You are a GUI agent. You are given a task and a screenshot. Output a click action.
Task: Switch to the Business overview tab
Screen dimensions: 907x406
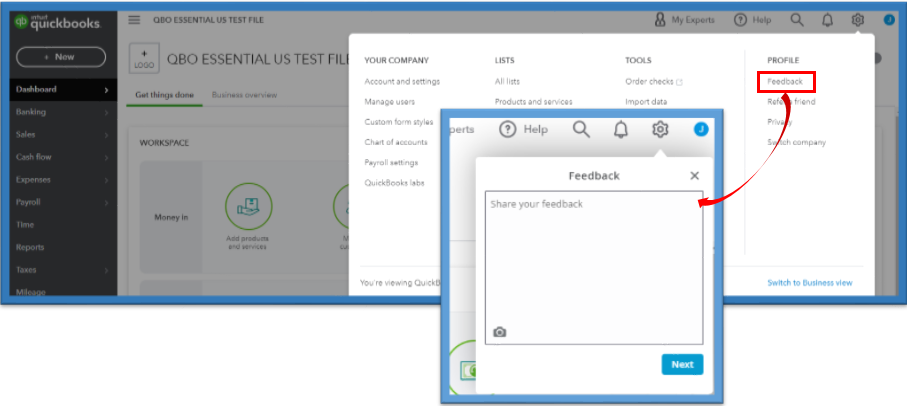click(x=244, y=95)
